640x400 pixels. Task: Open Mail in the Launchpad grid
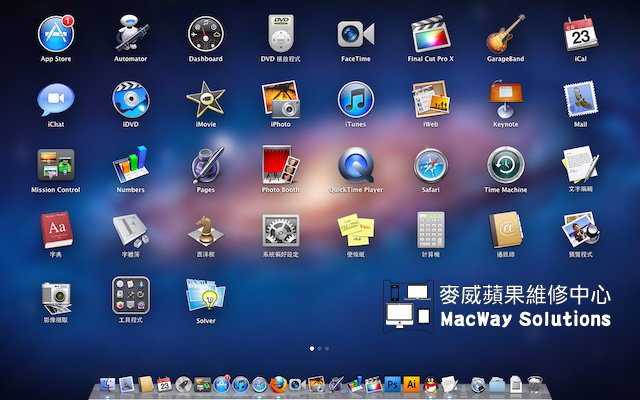point(580,100)
